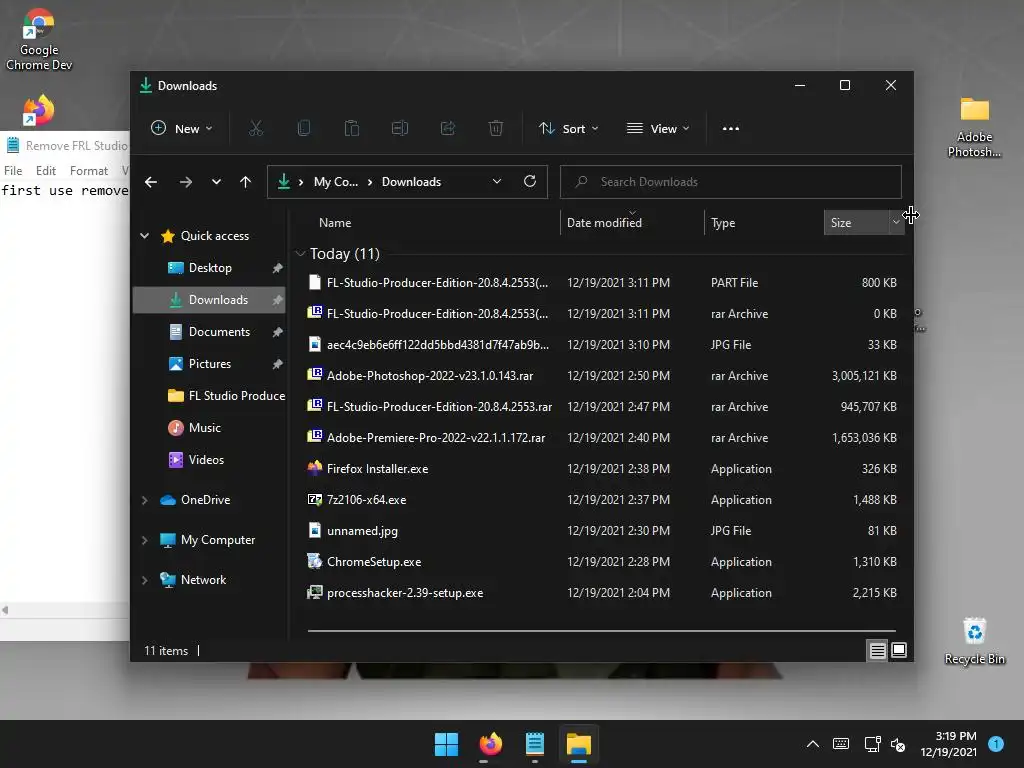Click the Cut scissors icon in toolbar
Screen dimensions: 1024x768
point(256,129)
